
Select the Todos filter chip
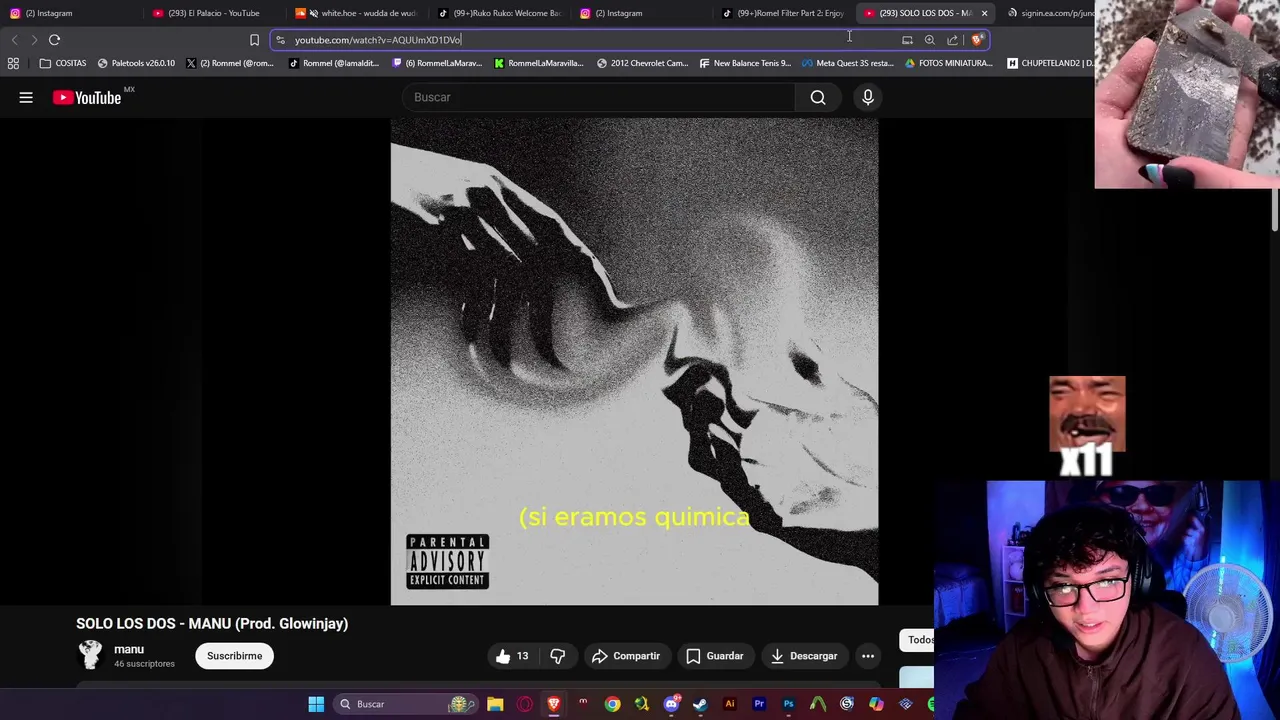pos(917,640)
